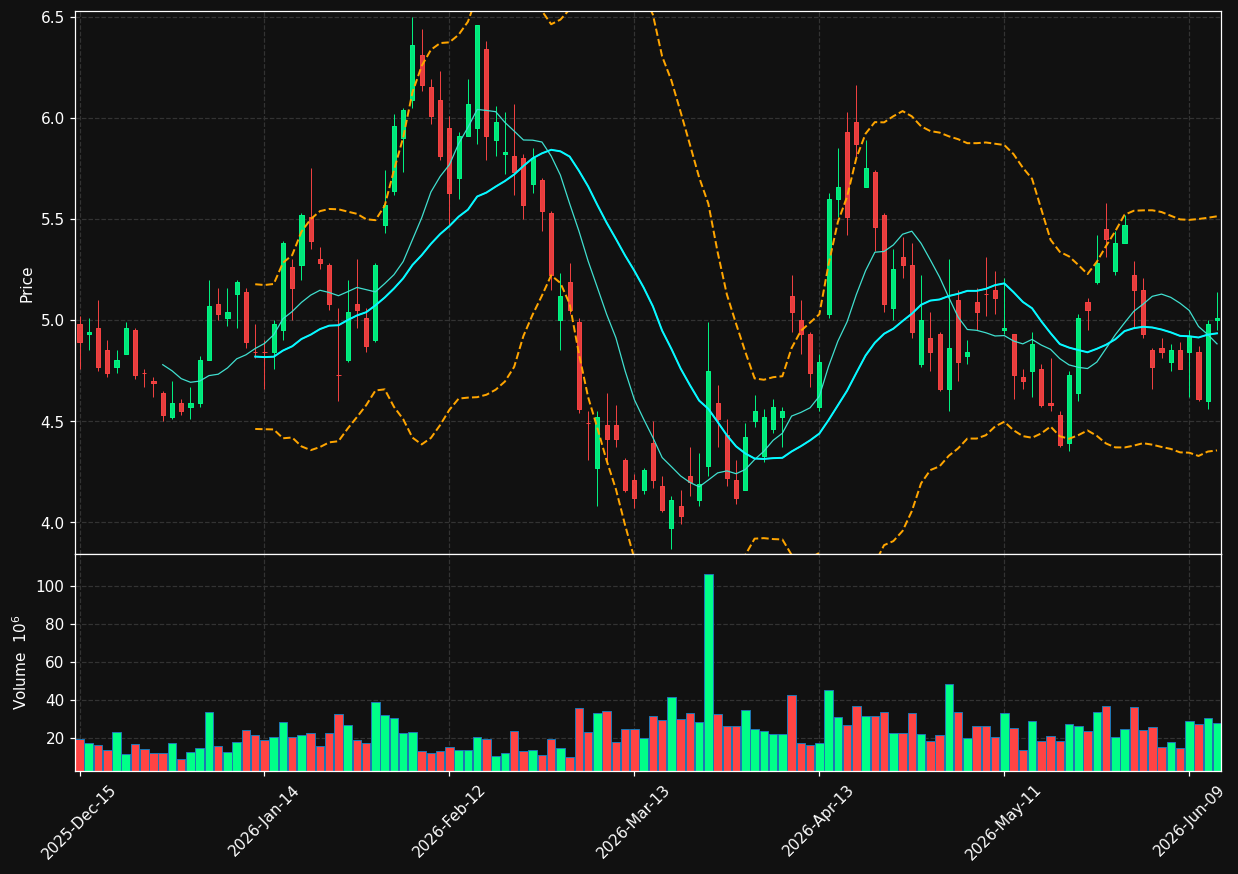1238x874 pixels.
Task: Click the 4.0 price tick label
Action: click(x=53, y=522)
